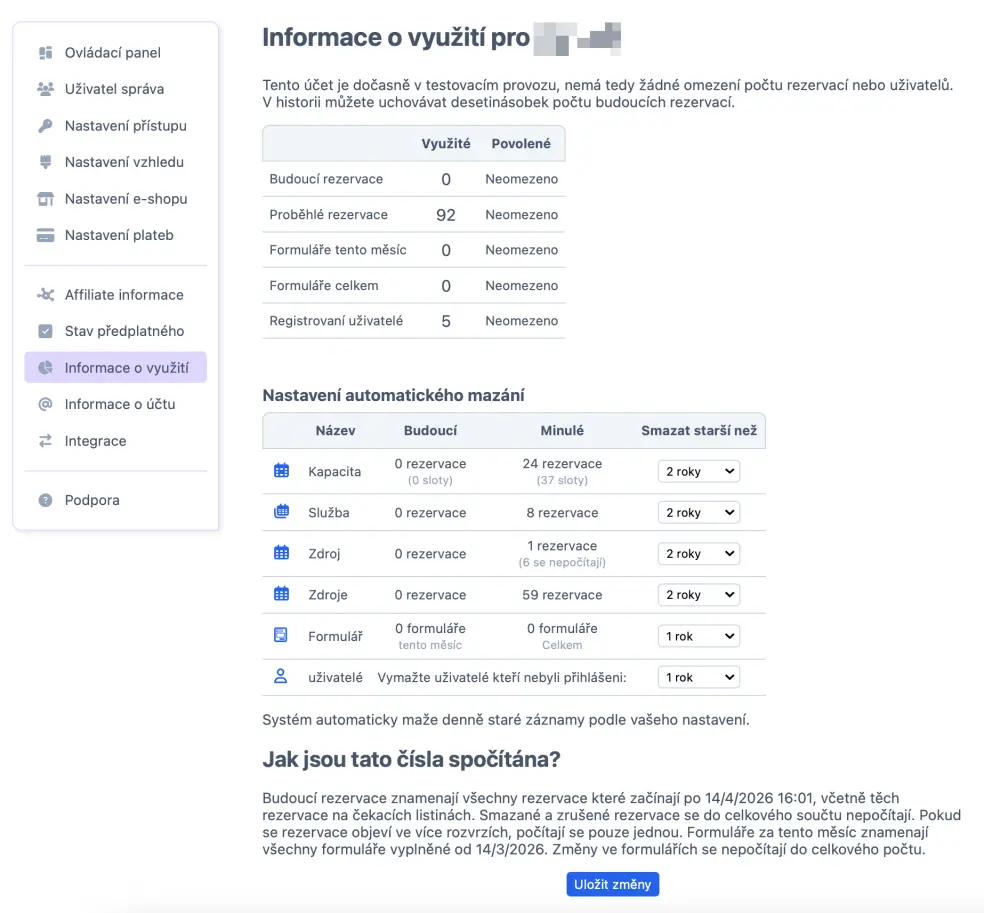Open the Služba deletion age dropdown

[x=698, y=513]
